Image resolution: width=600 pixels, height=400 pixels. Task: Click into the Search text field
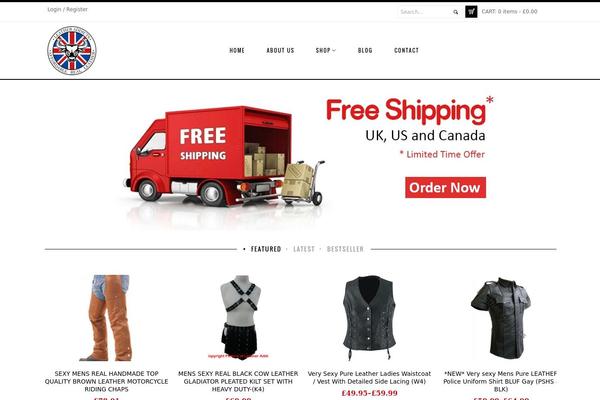[x=424, y=12]
